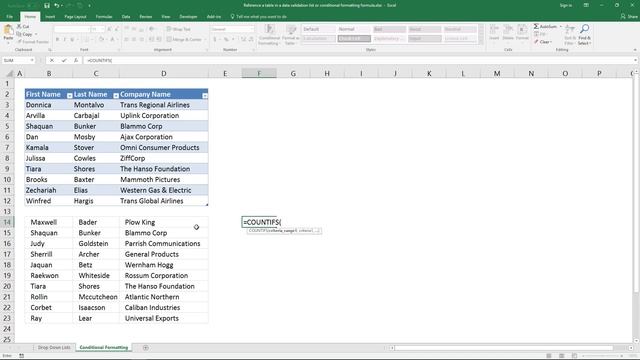Expand the formula bar with its chevron
This screenshot has height=360, width=640.
[x=636, y=60]
